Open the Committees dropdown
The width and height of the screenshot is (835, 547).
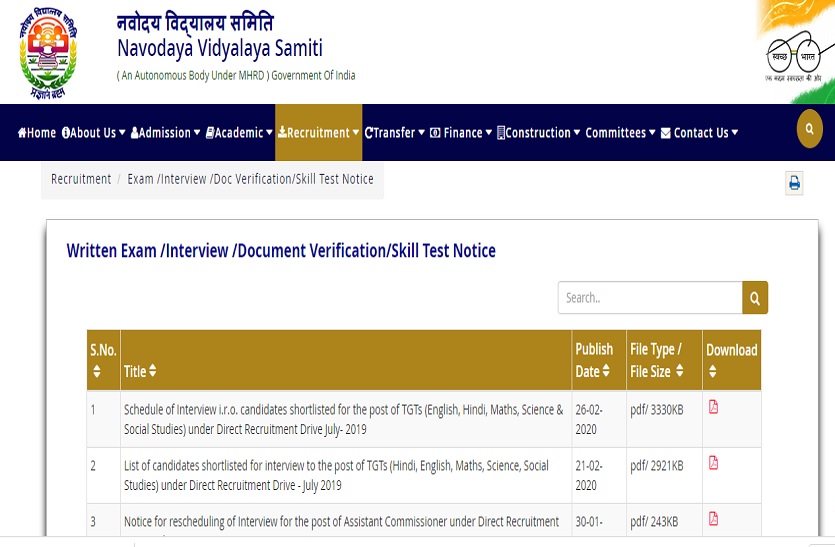coord(620,133)
